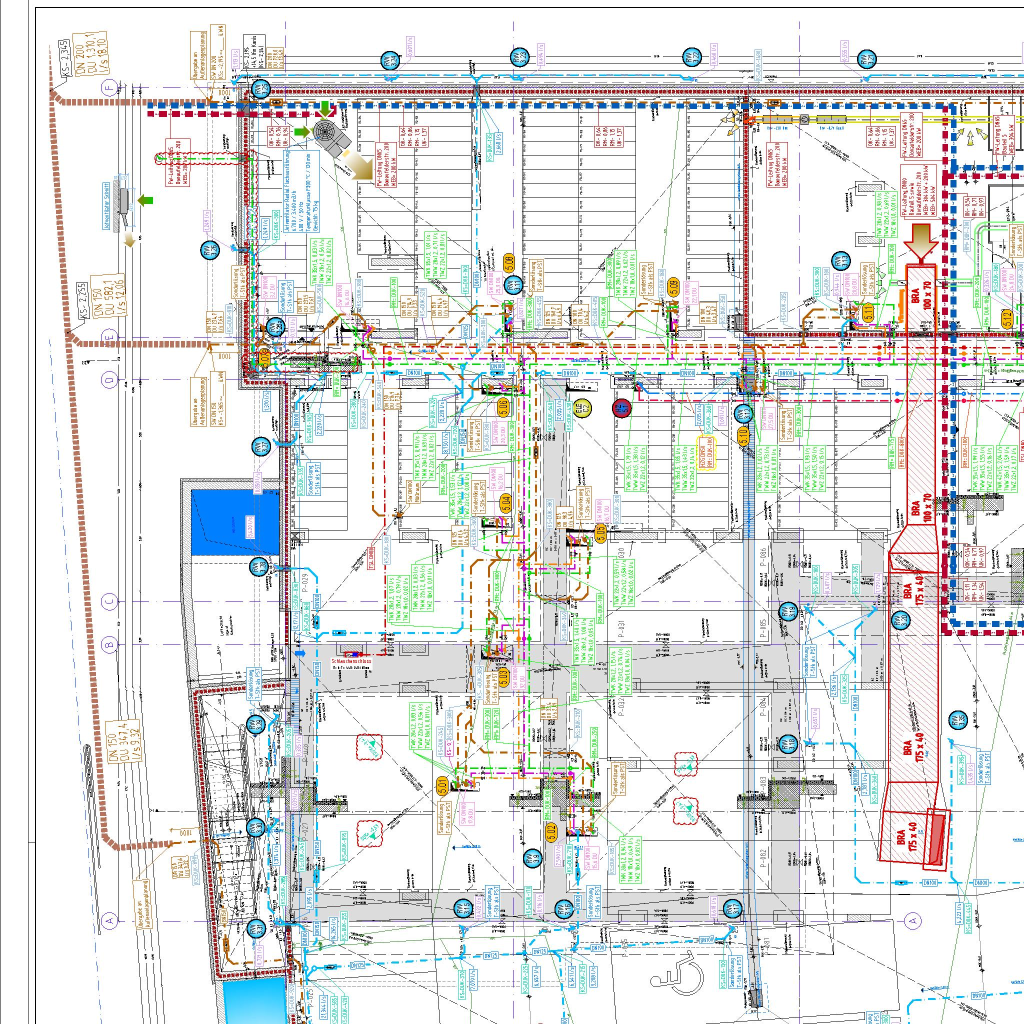Click the red and blue circular marker
This screenshot has width=1024, height=1024.
point(622,407)
